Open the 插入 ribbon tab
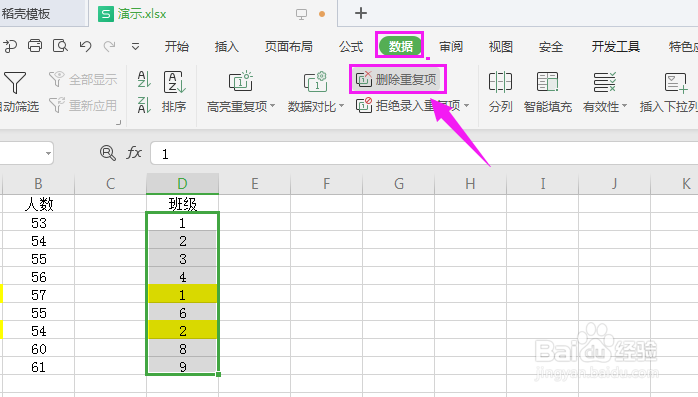This screenshot has width=698, height=397. click(226, 46)
